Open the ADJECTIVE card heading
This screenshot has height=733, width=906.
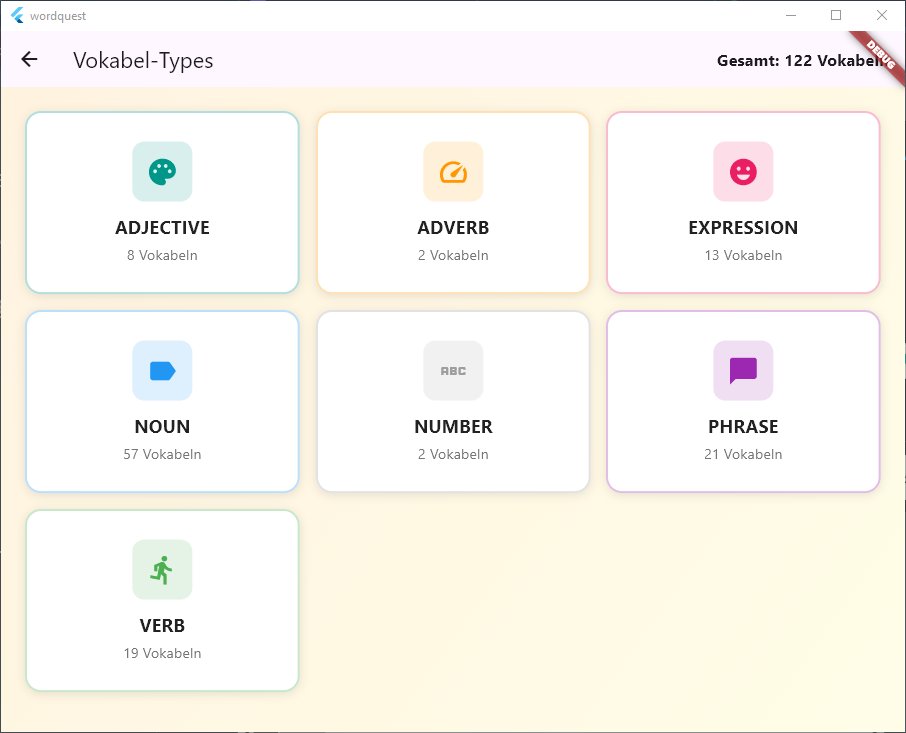pyautogui.click(x=162, y=228)
